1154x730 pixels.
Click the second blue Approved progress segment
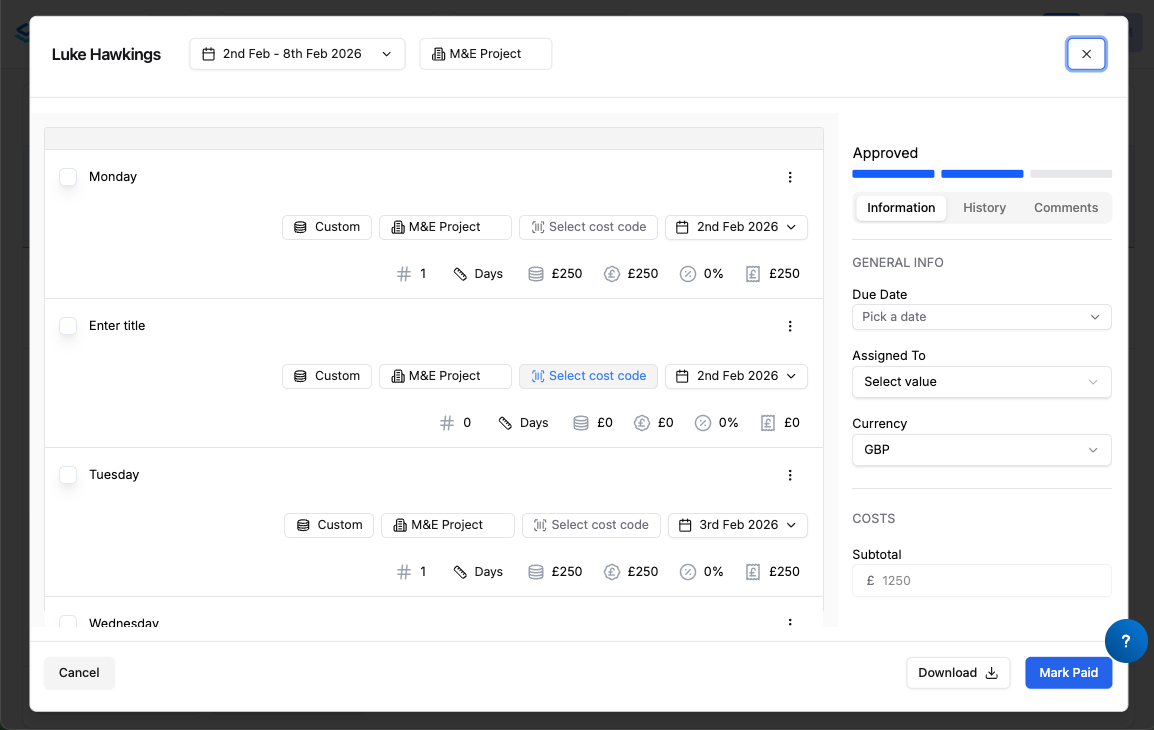point(982,174)
